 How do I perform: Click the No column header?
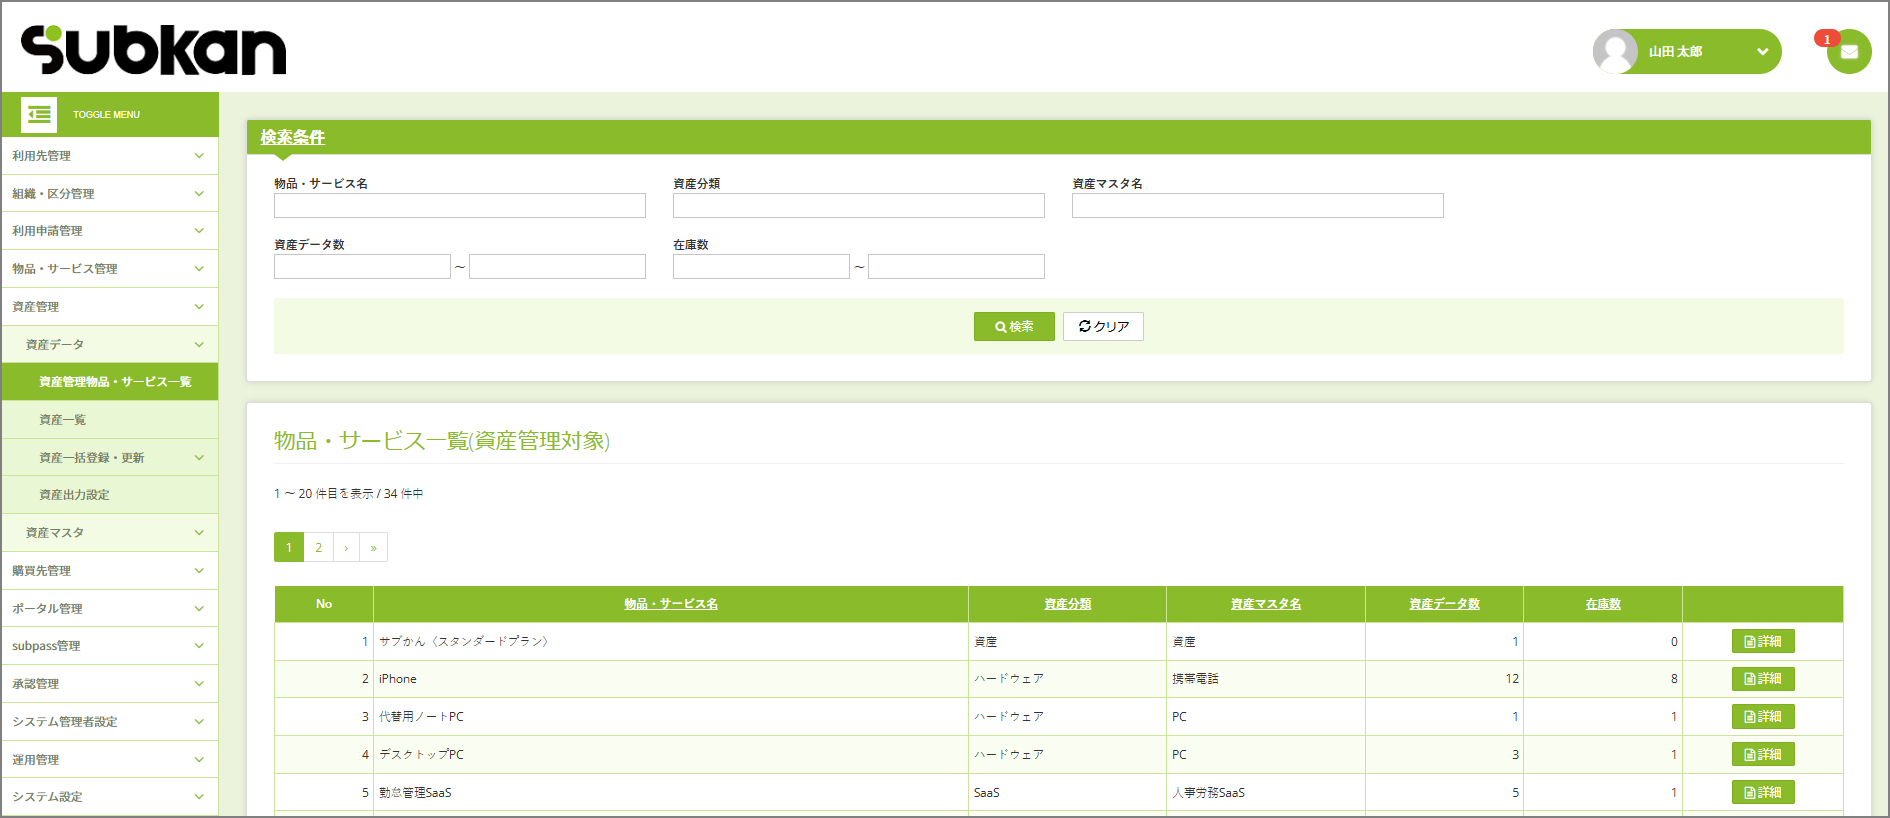click(324, 604)
